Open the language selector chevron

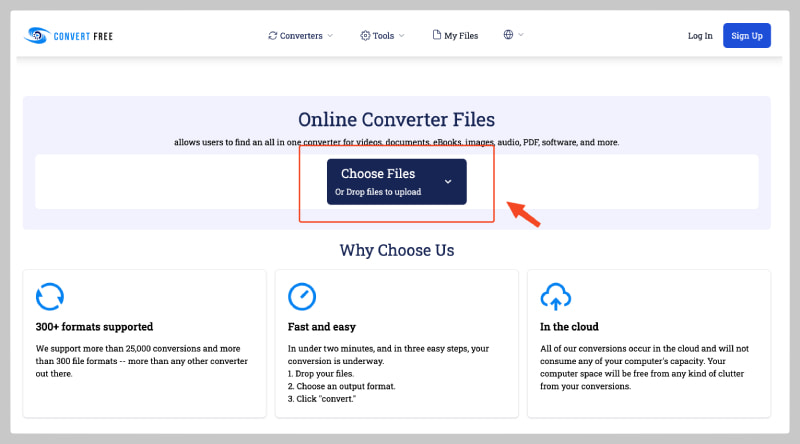tap(521, 35)
